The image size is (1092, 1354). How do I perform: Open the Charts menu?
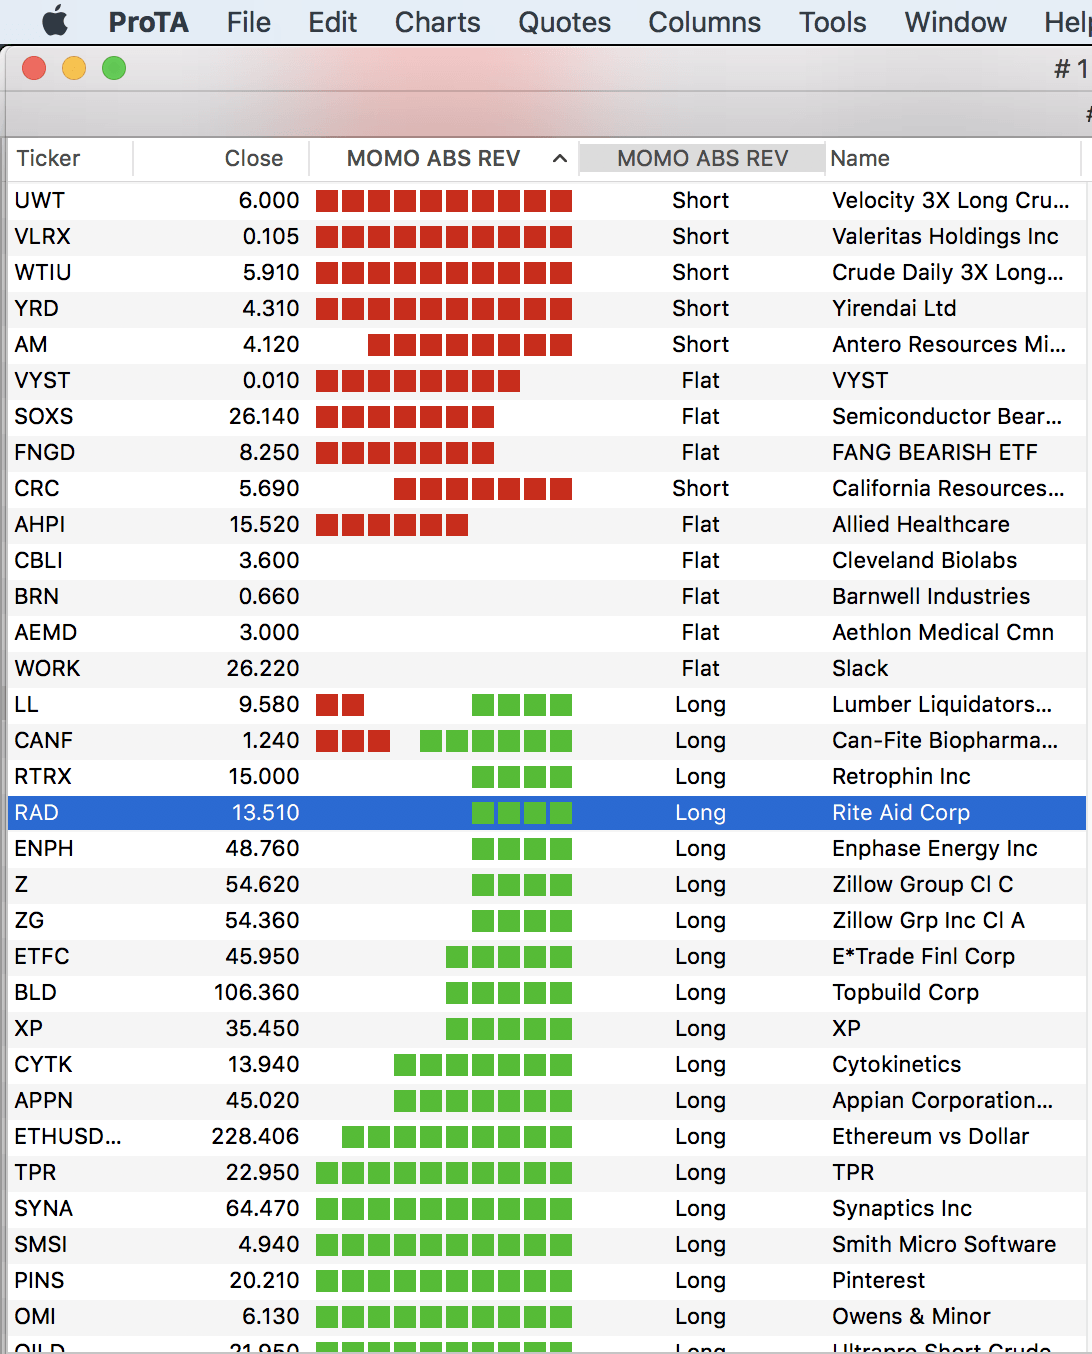437,22
